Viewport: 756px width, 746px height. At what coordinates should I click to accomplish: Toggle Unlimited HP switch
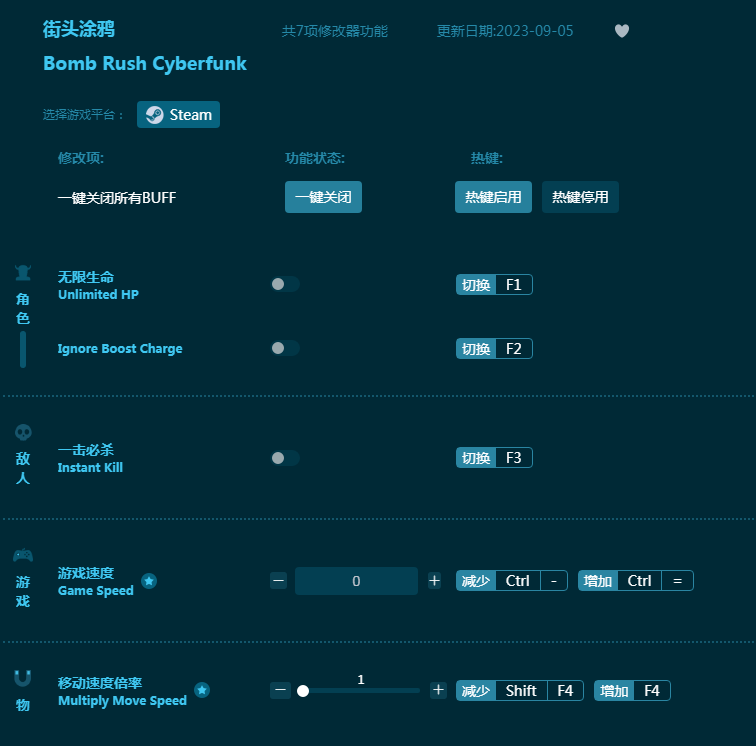pyautogui.click(x=285, y=284)
